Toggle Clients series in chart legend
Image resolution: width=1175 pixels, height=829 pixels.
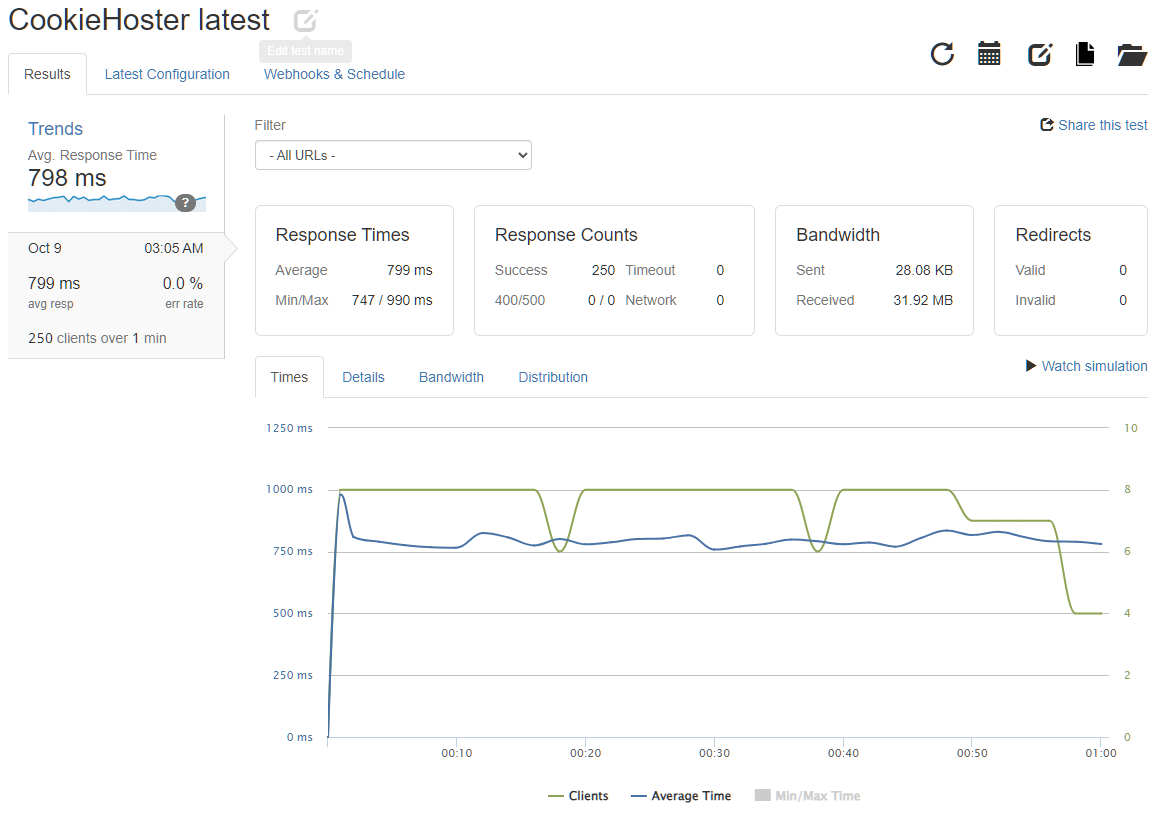tap(578, 796)
